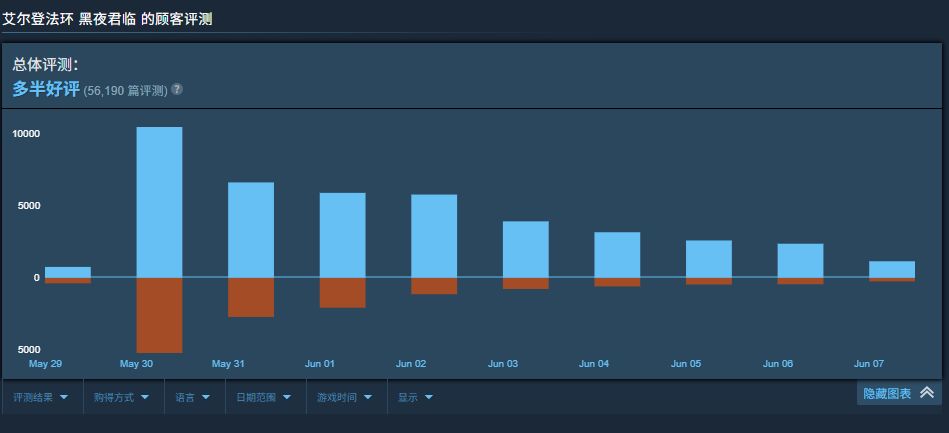949x433 pixels.
Task: Select the Jun 04 positive blue bar
Action: (x=617, y=254)
